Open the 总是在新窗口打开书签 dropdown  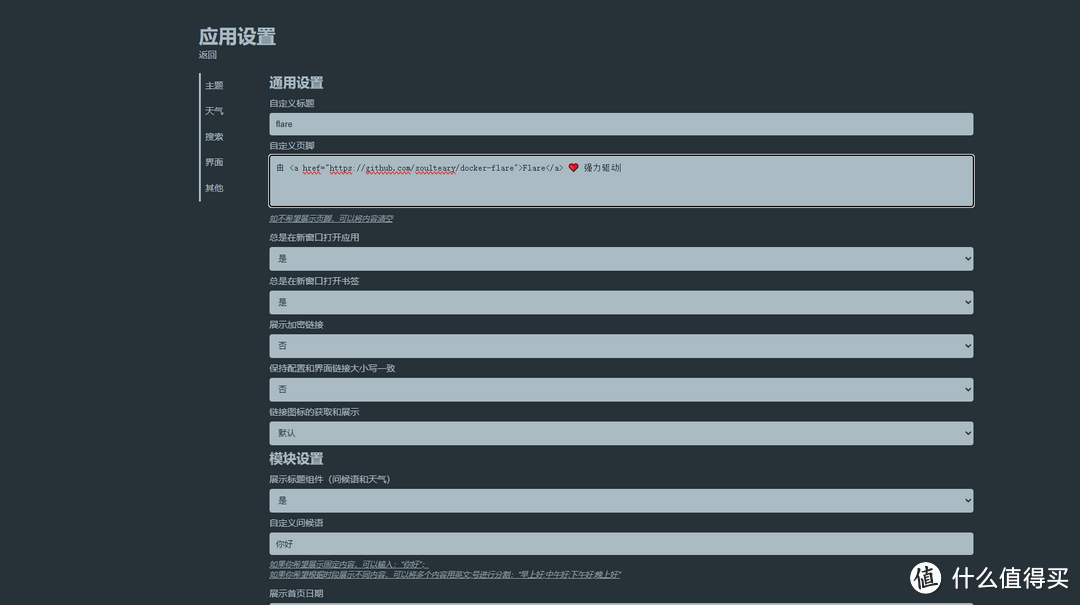620,302
